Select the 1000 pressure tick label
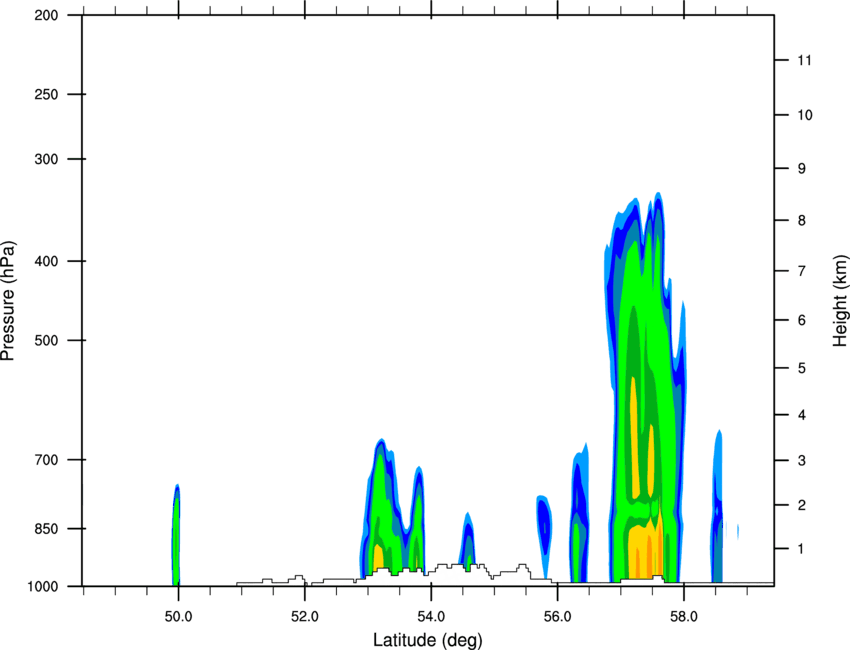 (x=42, y=587)
